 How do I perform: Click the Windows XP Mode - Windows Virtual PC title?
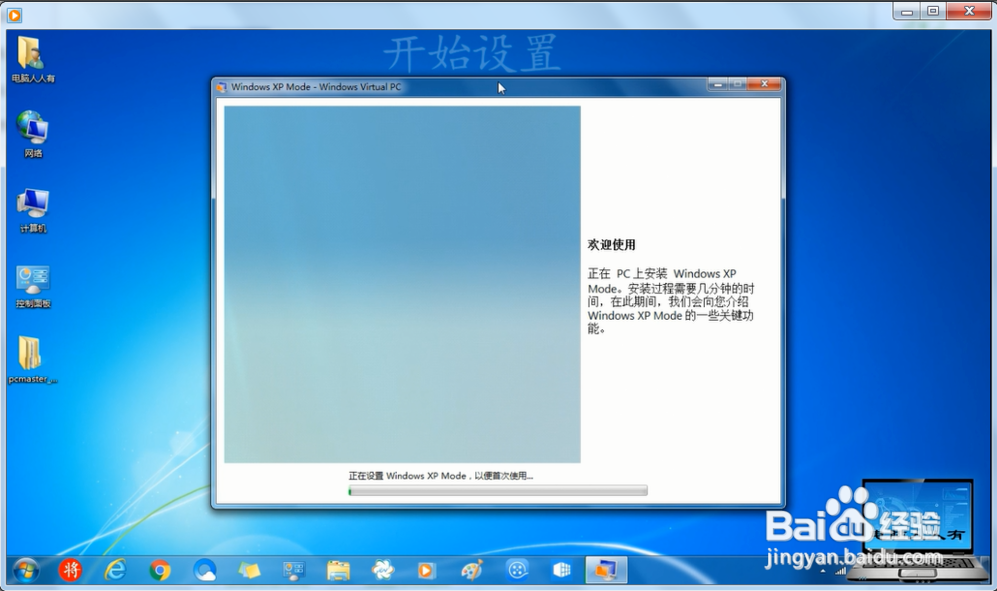(x=316, y=87)
